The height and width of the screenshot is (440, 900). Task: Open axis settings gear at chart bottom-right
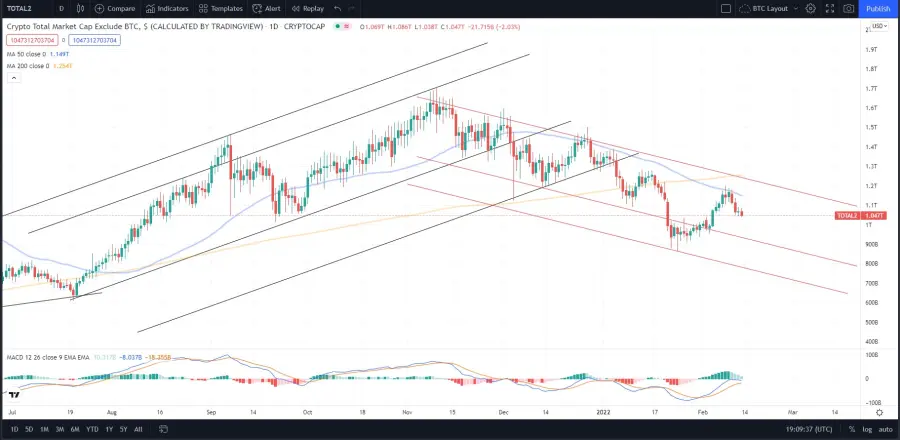click(x=879, y=412)
